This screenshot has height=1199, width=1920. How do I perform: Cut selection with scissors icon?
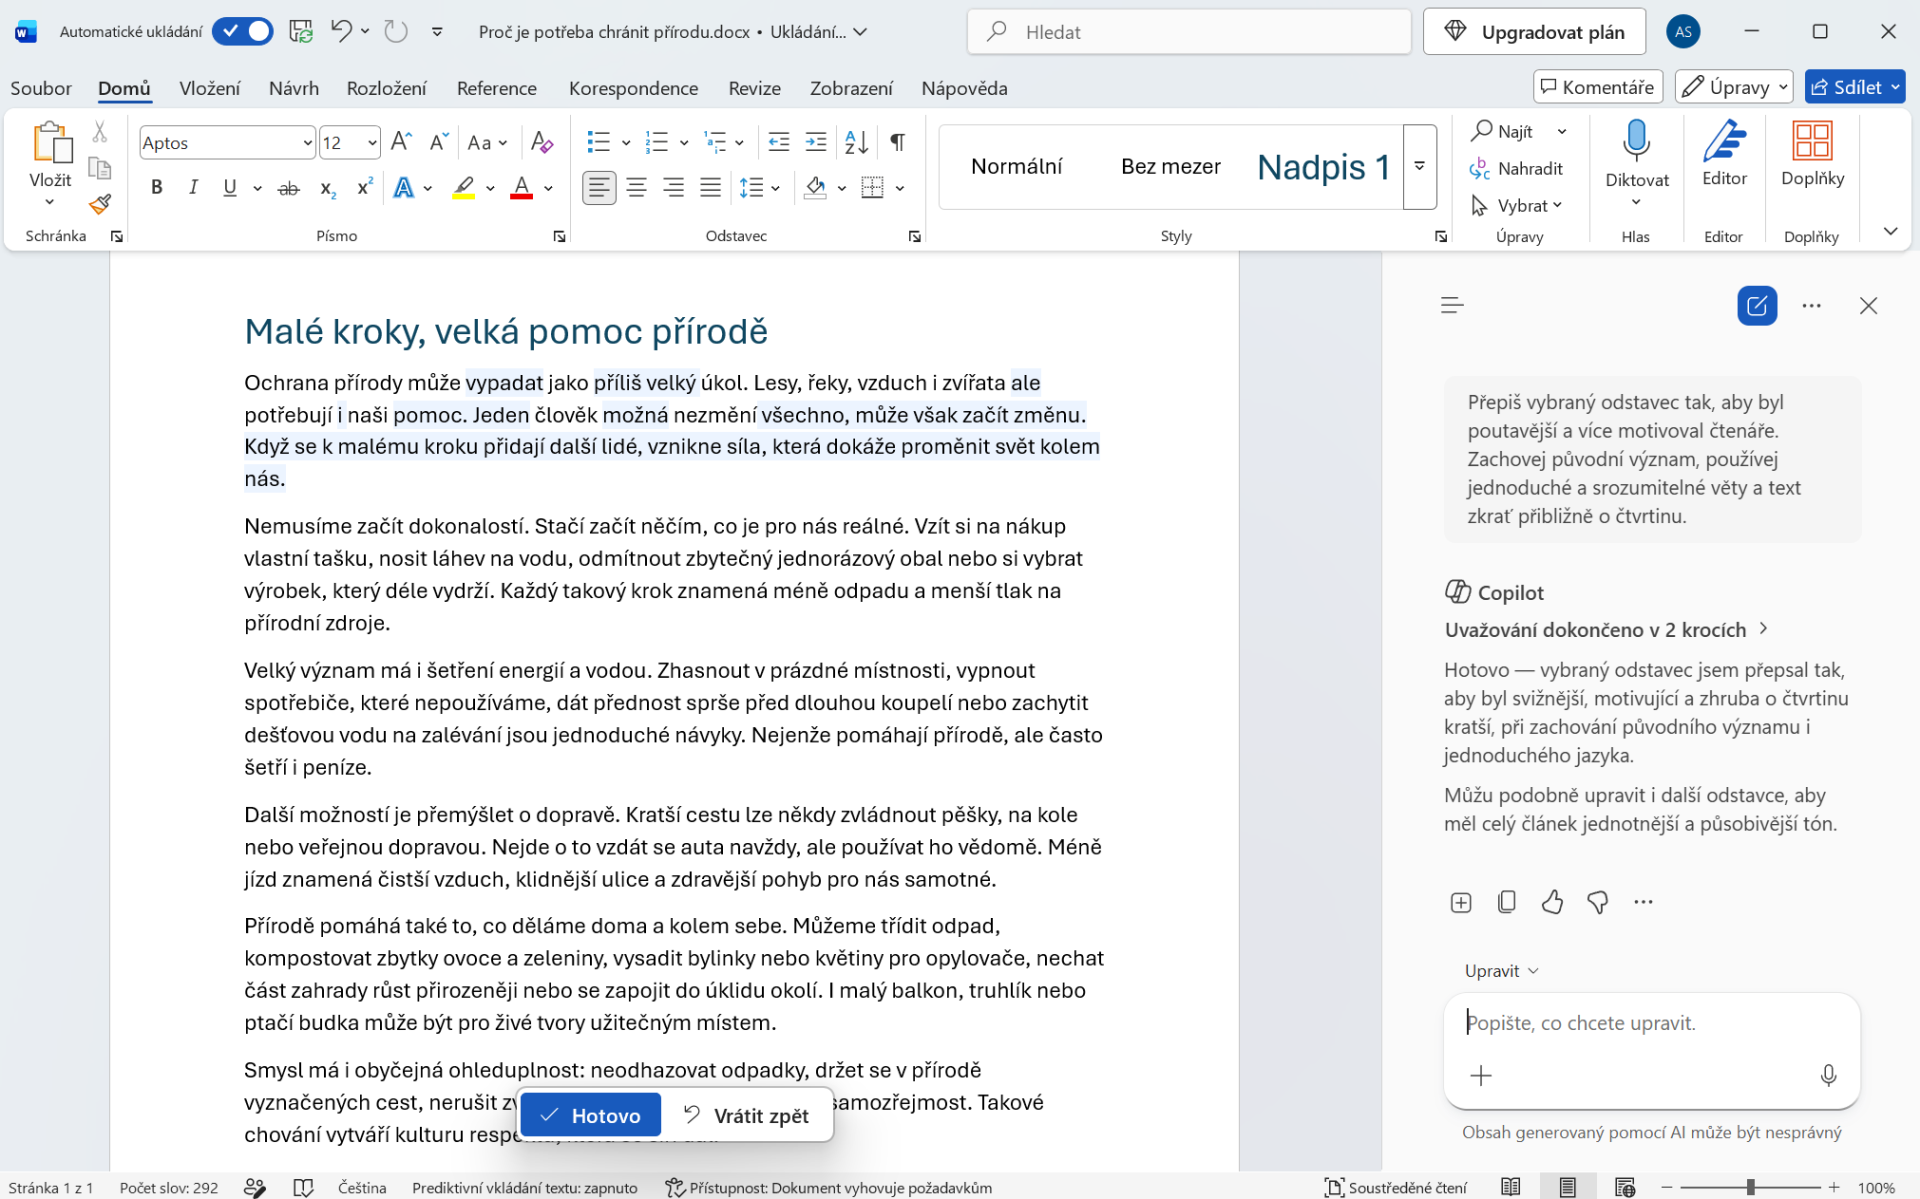[x=100, y=131]
